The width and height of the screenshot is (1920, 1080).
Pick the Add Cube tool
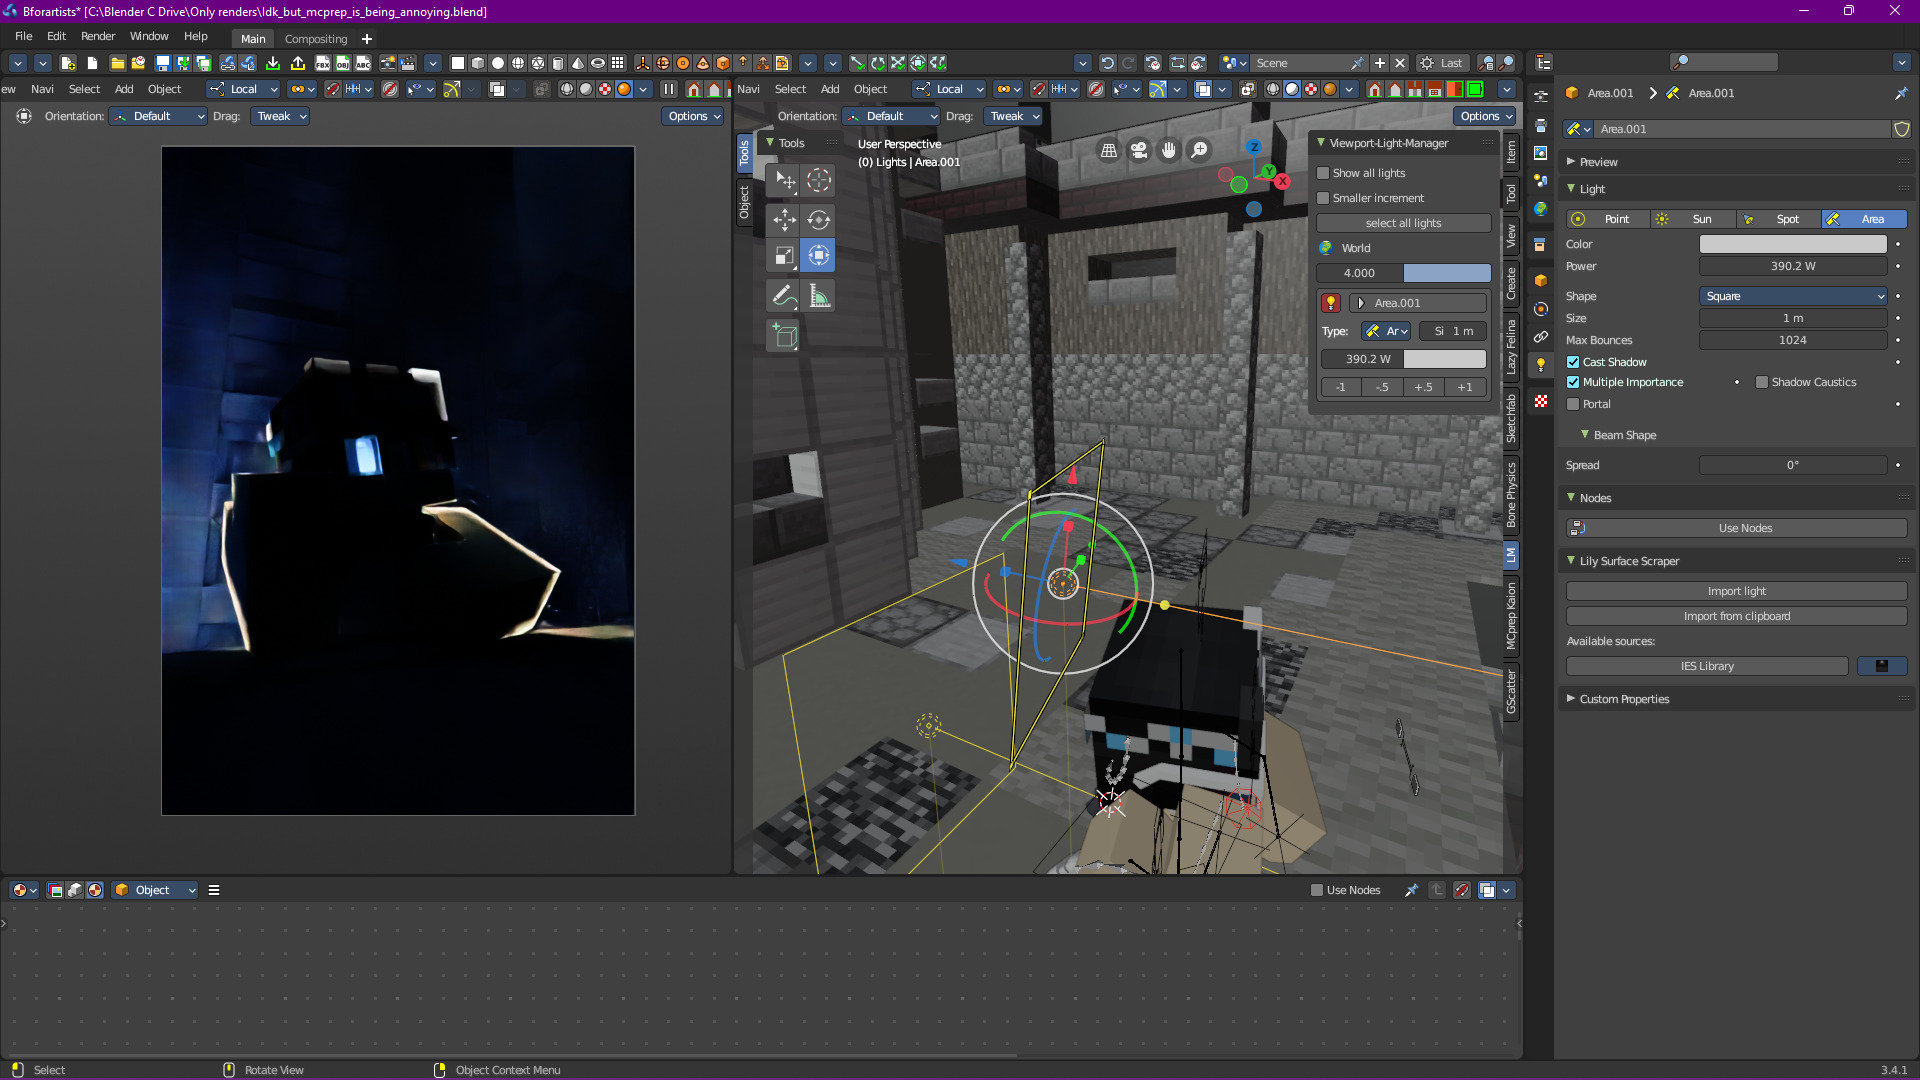tap(784, 336)
